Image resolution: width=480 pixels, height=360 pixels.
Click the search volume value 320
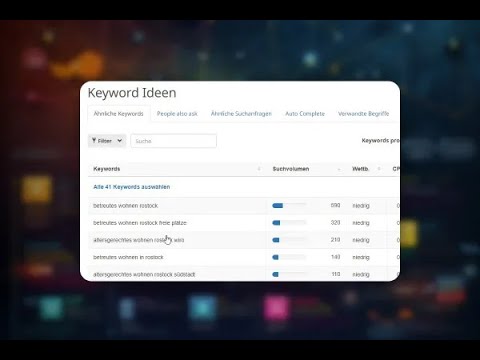point(335,223)
